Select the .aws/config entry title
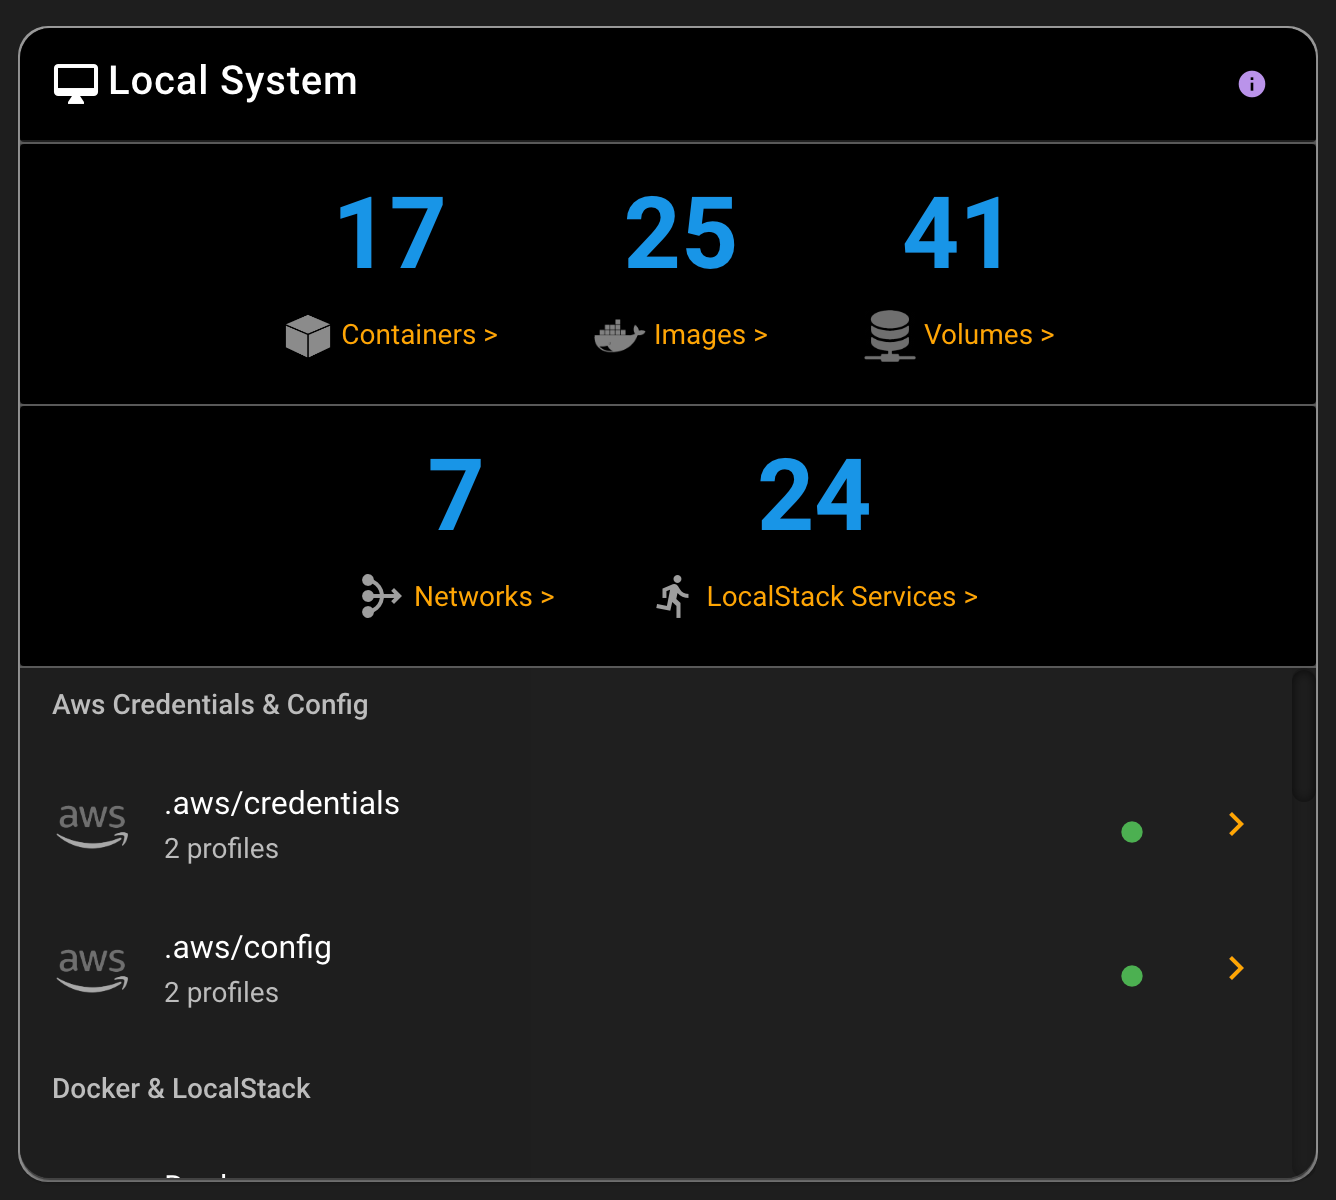The image size is (1336, 1200). pyautogui.click(x=248, y=947)
